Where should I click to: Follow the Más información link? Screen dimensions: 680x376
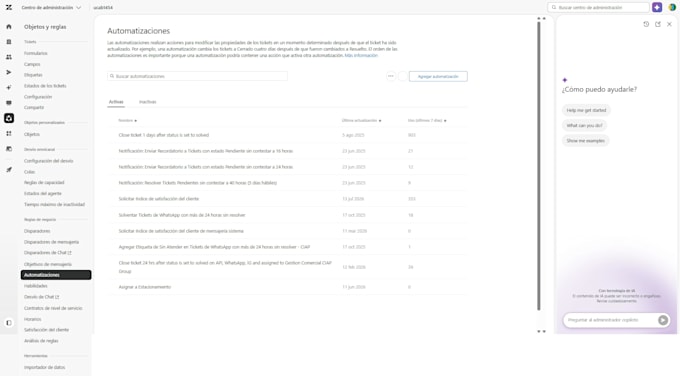pos(361,56)
